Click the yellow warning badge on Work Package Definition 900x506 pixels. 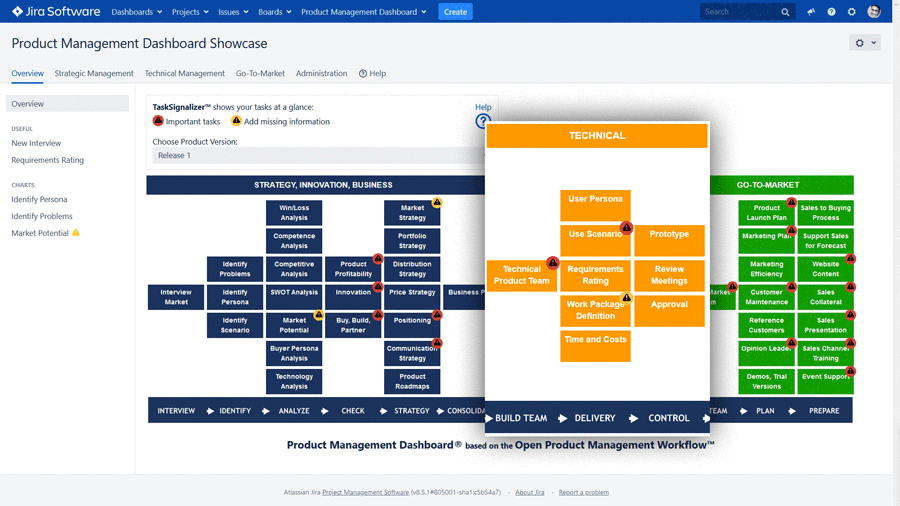626,297
